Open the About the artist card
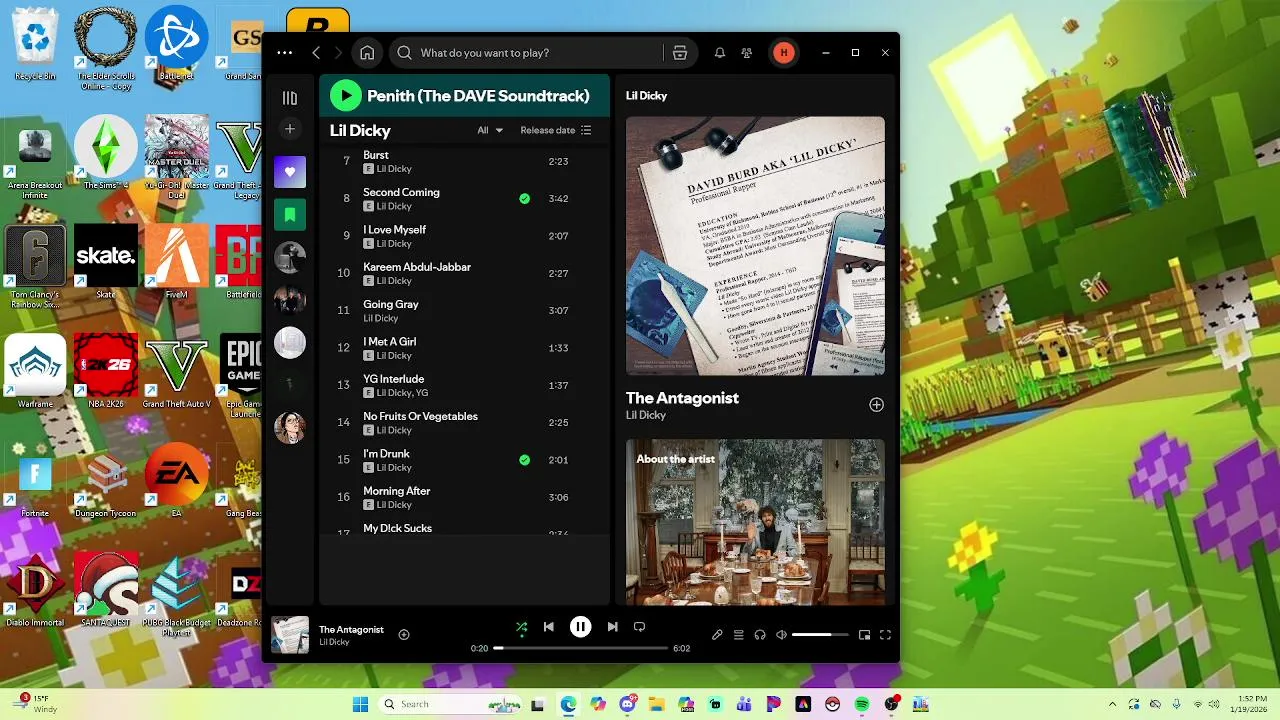Screen dimensions: 1280x720 click(755, 522)
